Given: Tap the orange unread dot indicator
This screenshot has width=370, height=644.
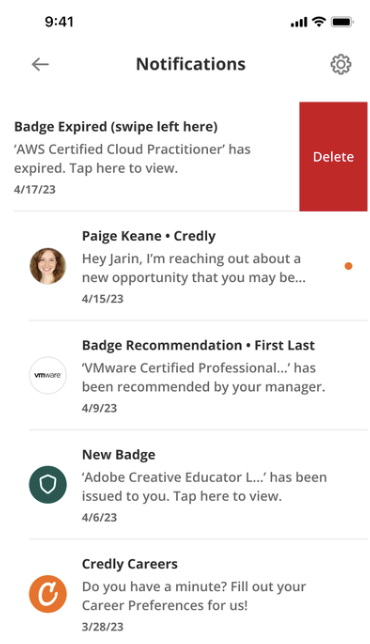Looking at the screenshot, I should [x=348, y=266].
